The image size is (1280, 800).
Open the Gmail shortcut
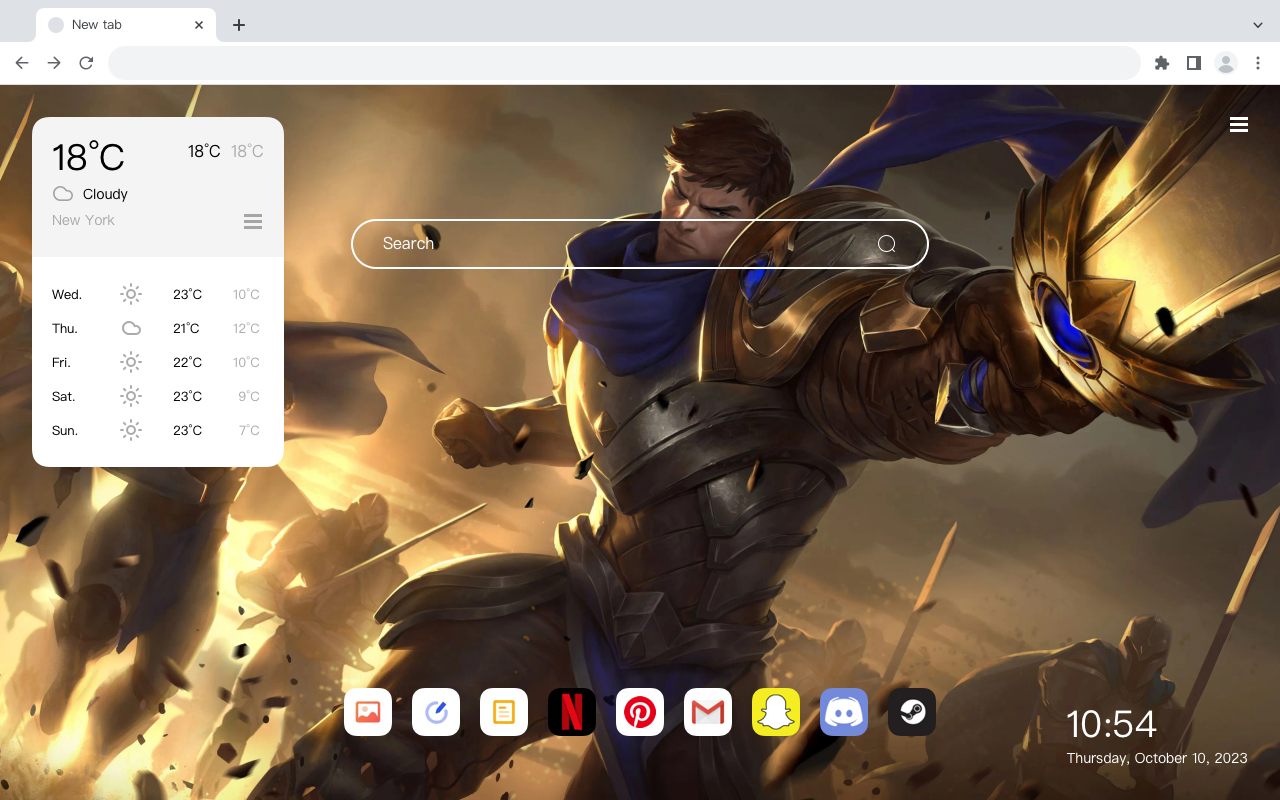click(708, 712)
